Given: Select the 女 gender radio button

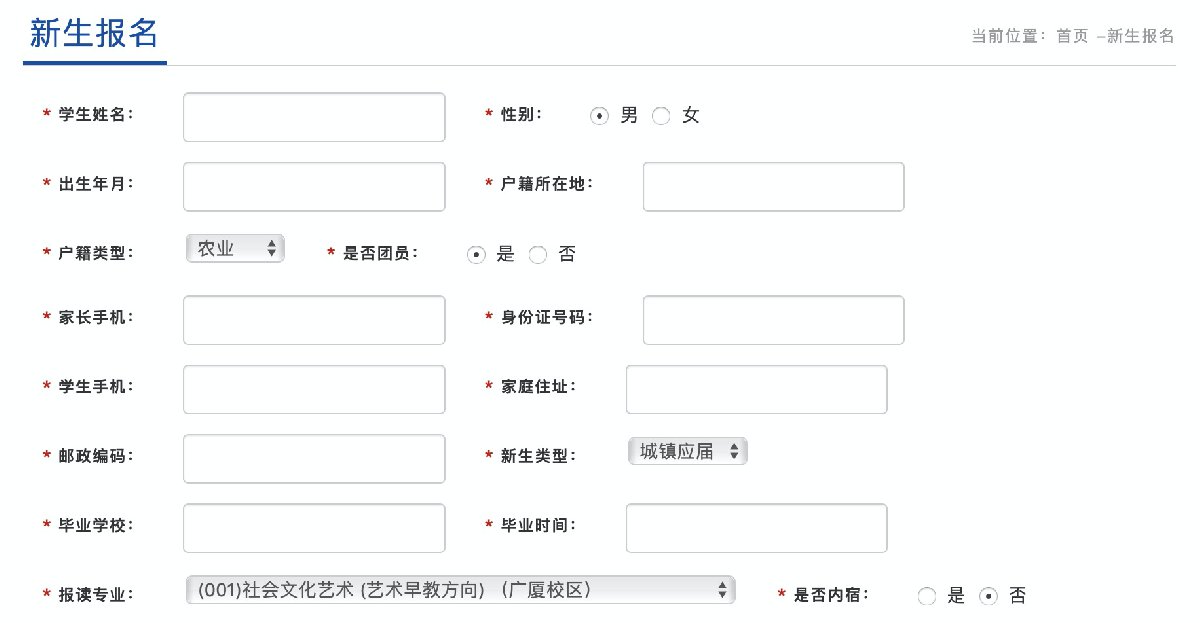Looking at the screenshot, I should point(660,116).
